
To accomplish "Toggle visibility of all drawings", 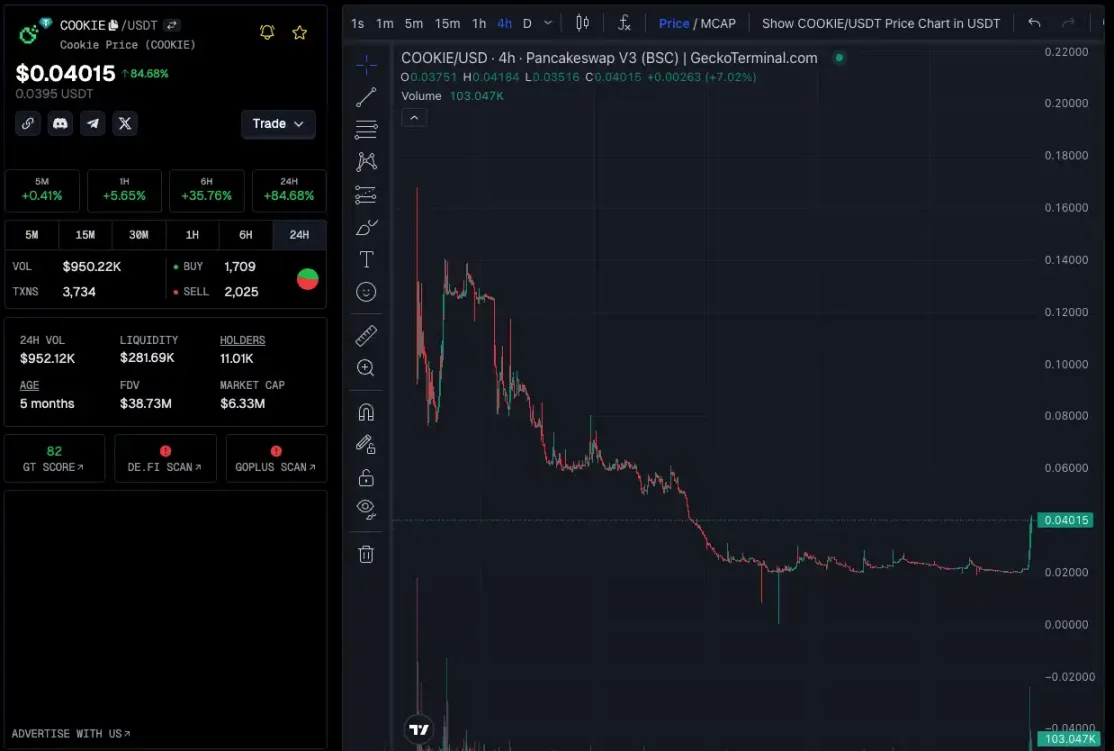I will click(366, 509).
